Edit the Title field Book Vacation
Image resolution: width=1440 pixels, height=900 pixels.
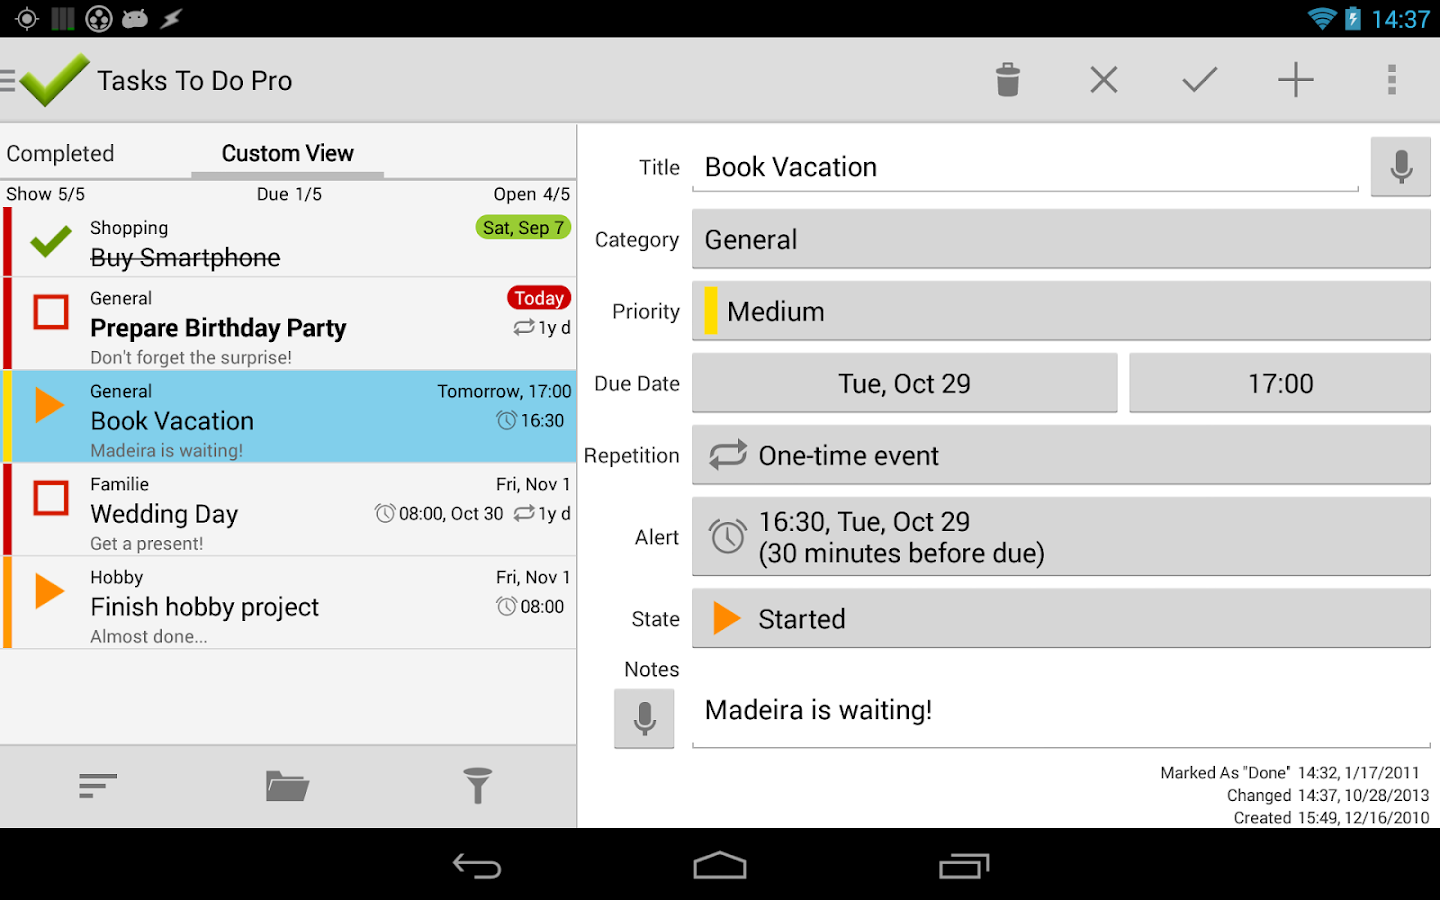[x=1025, y=167]
